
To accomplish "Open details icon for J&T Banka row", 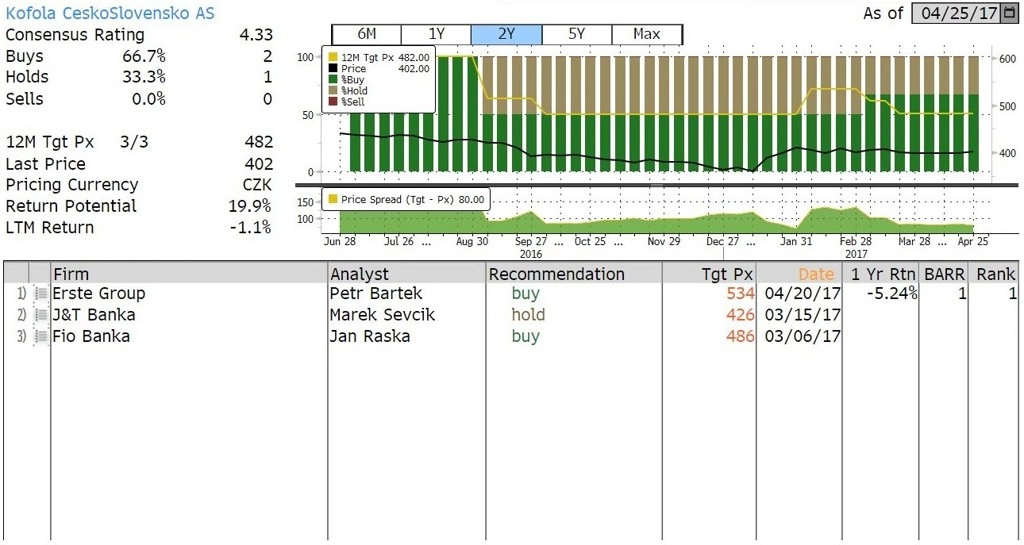I will pos(40,315).
